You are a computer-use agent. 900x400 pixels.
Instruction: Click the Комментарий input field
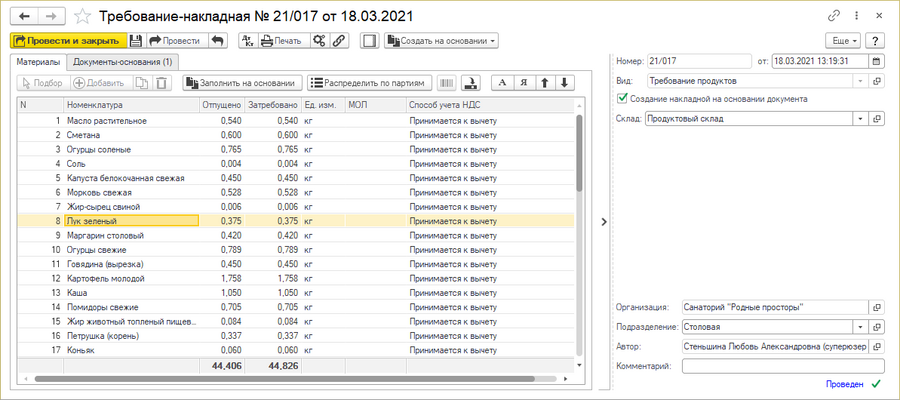(x=782, y=366)
